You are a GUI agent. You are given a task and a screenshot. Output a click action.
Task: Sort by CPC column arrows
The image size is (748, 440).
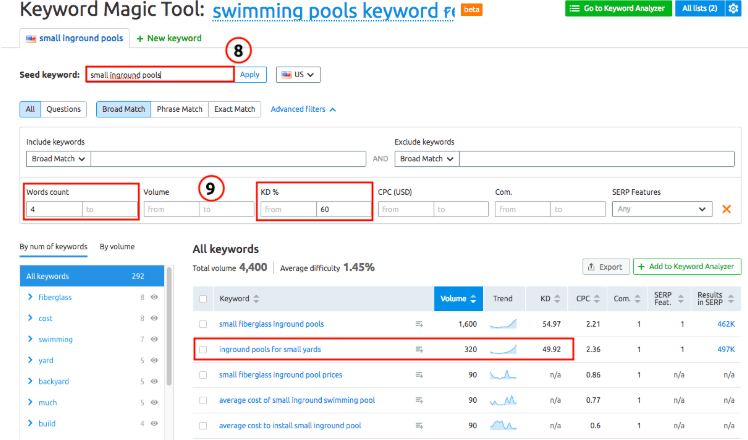[597, 299]
